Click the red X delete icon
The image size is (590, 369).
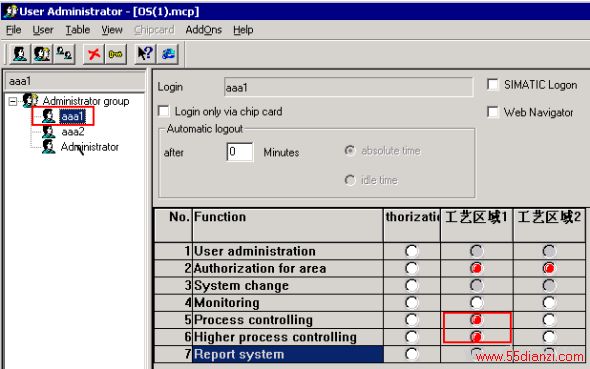(x=94, y=54)
